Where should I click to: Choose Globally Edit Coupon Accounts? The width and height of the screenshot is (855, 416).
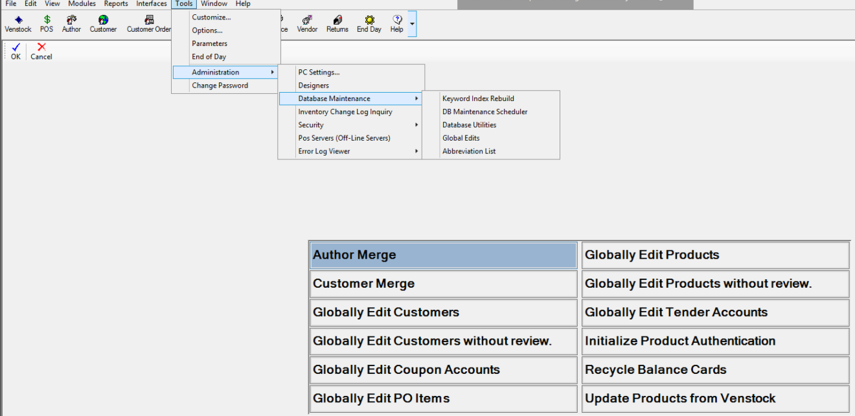(x=443, y=370)
